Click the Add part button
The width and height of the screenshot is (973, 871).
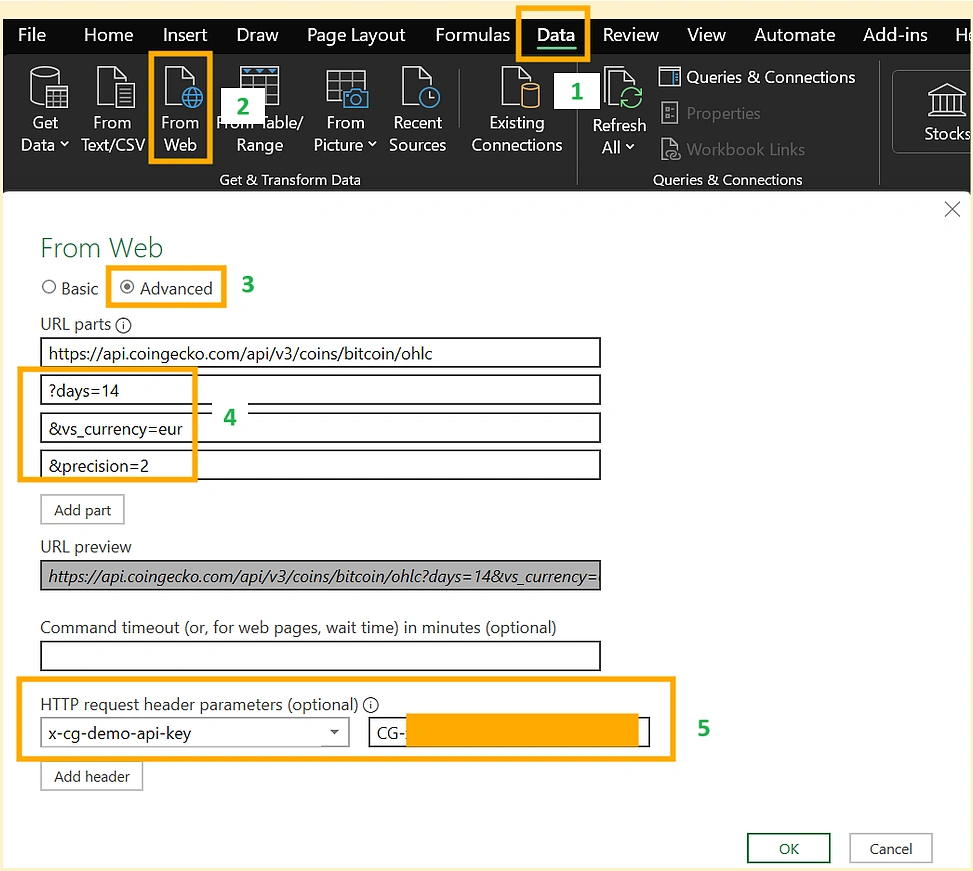click(83, 510)
